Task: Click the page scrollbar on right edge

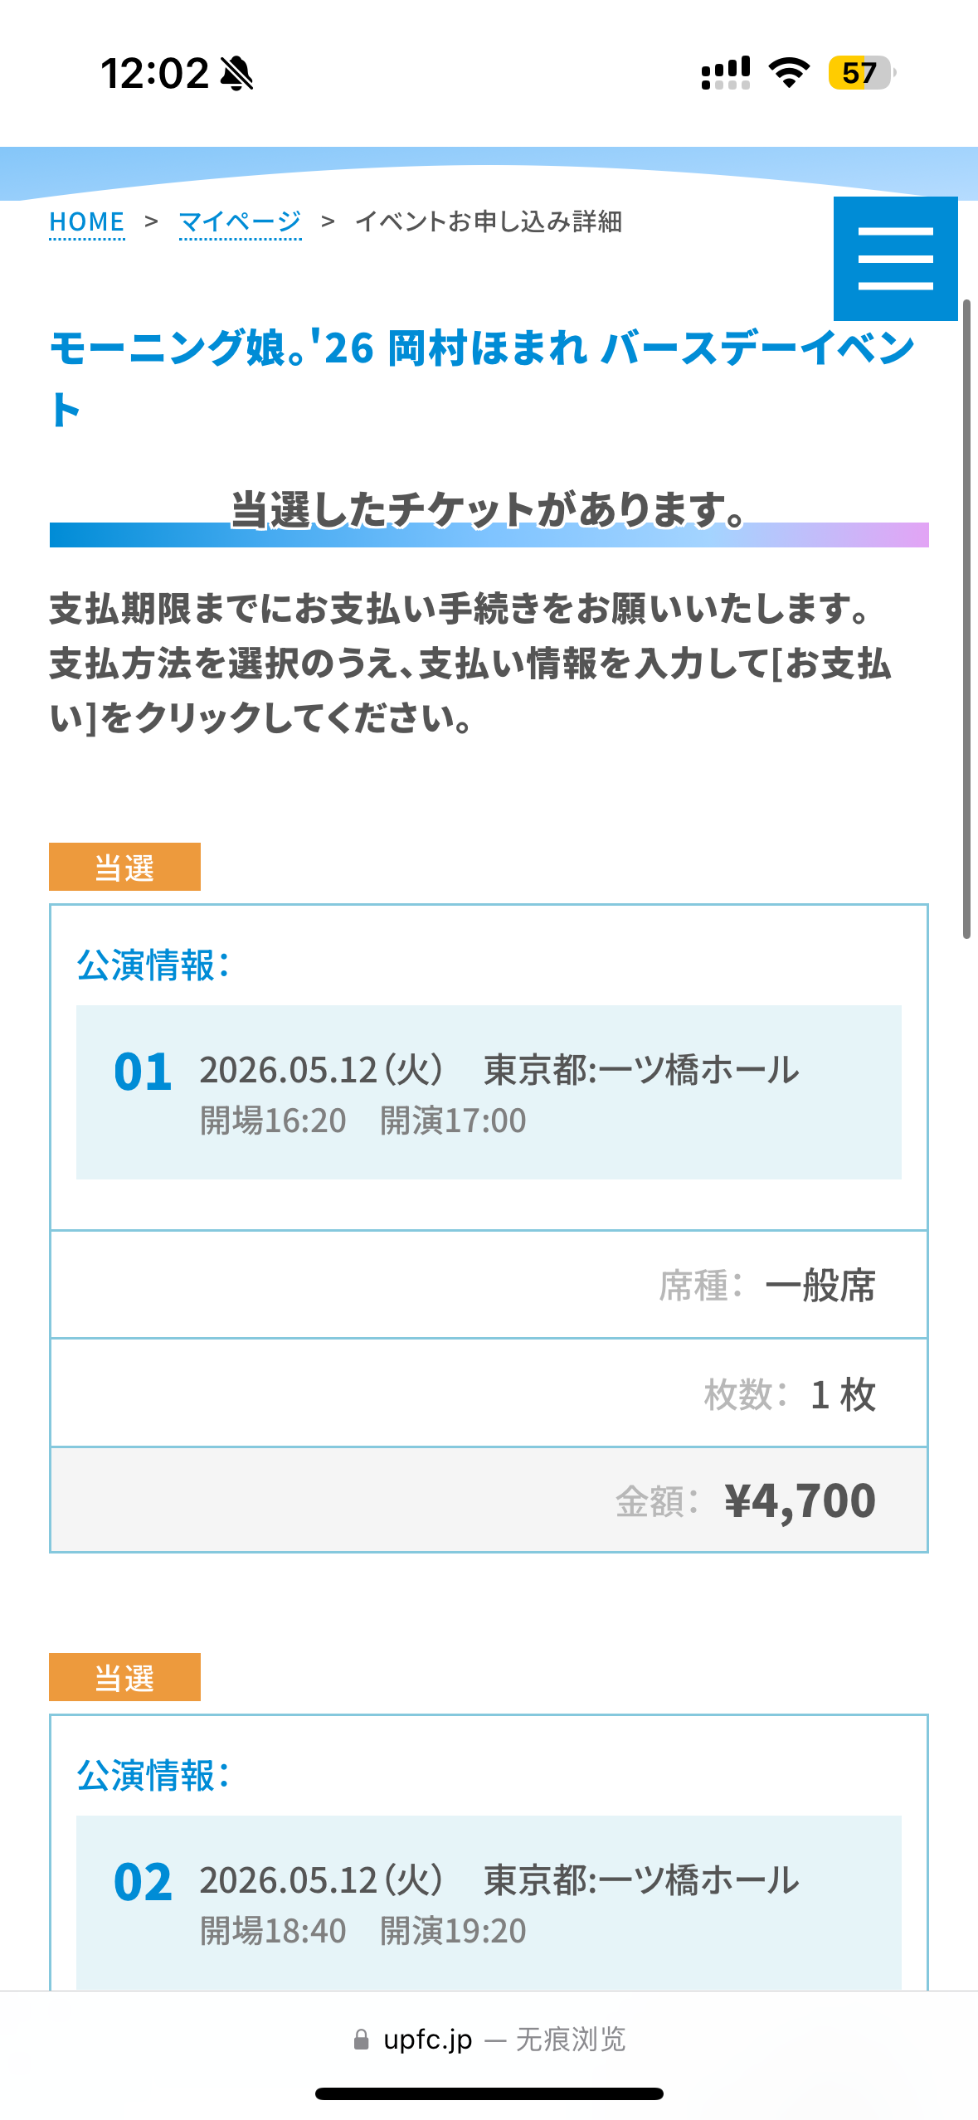Action: pyautogui.click(x=966, y=620)
